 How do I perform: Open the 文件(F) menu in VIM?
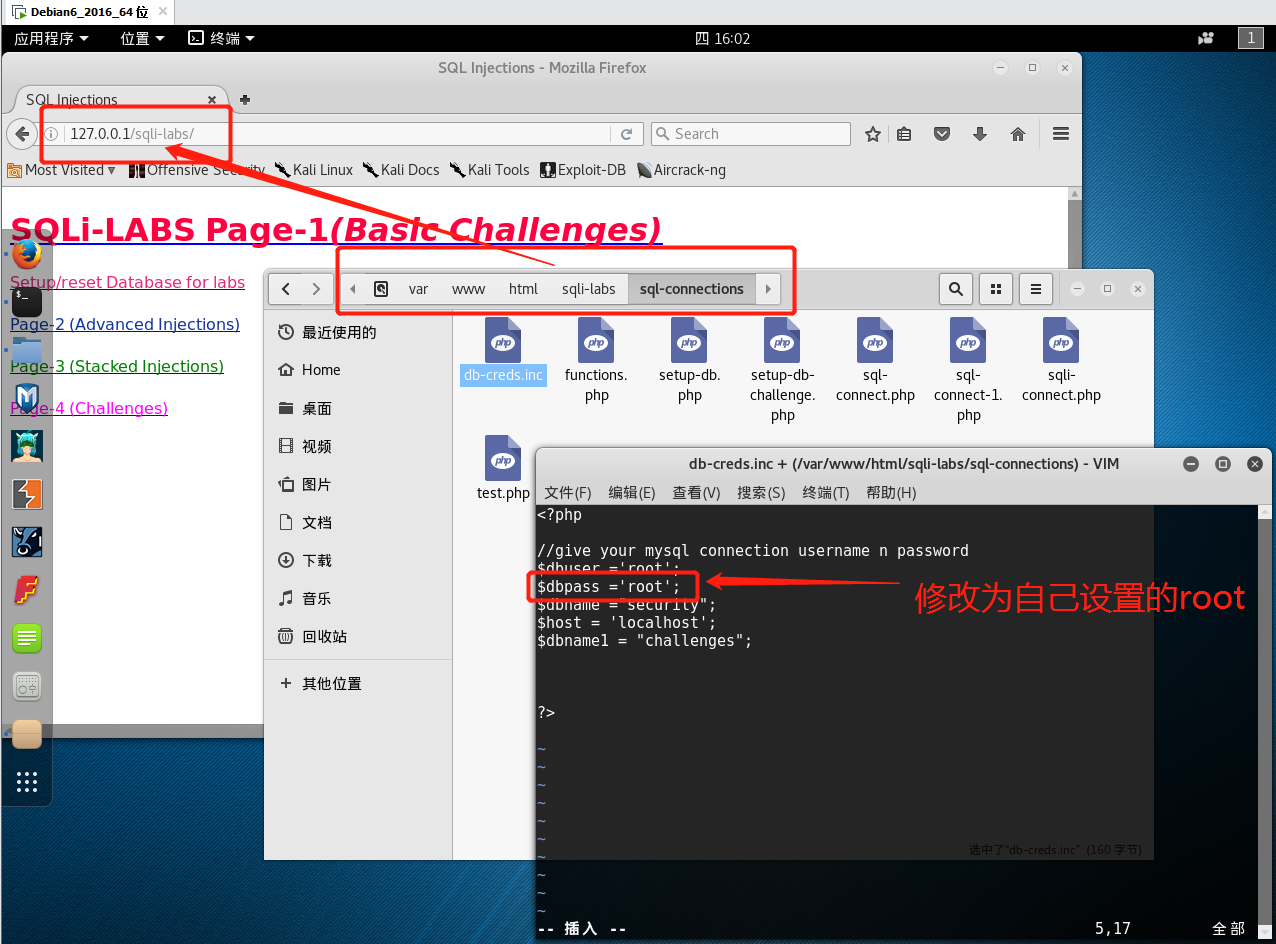click(568, 493)
